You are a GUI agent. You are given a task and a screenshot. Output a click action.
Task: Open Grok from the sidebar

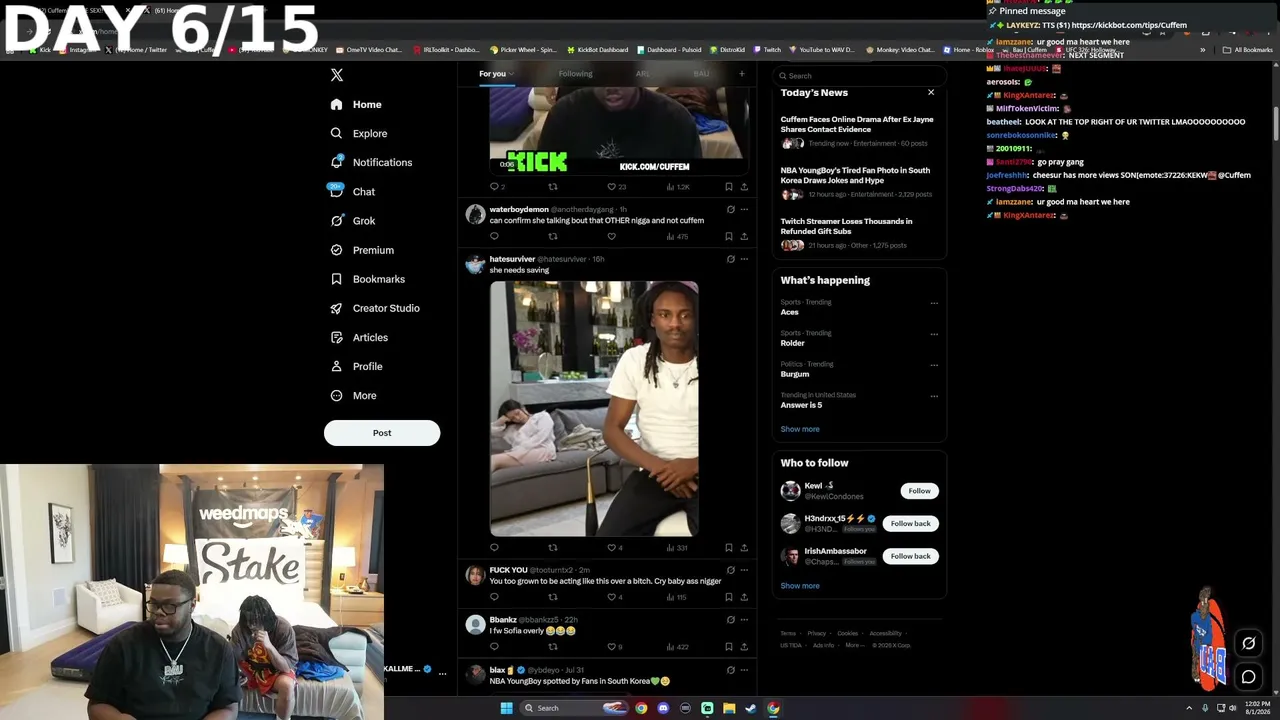[353, 221]
